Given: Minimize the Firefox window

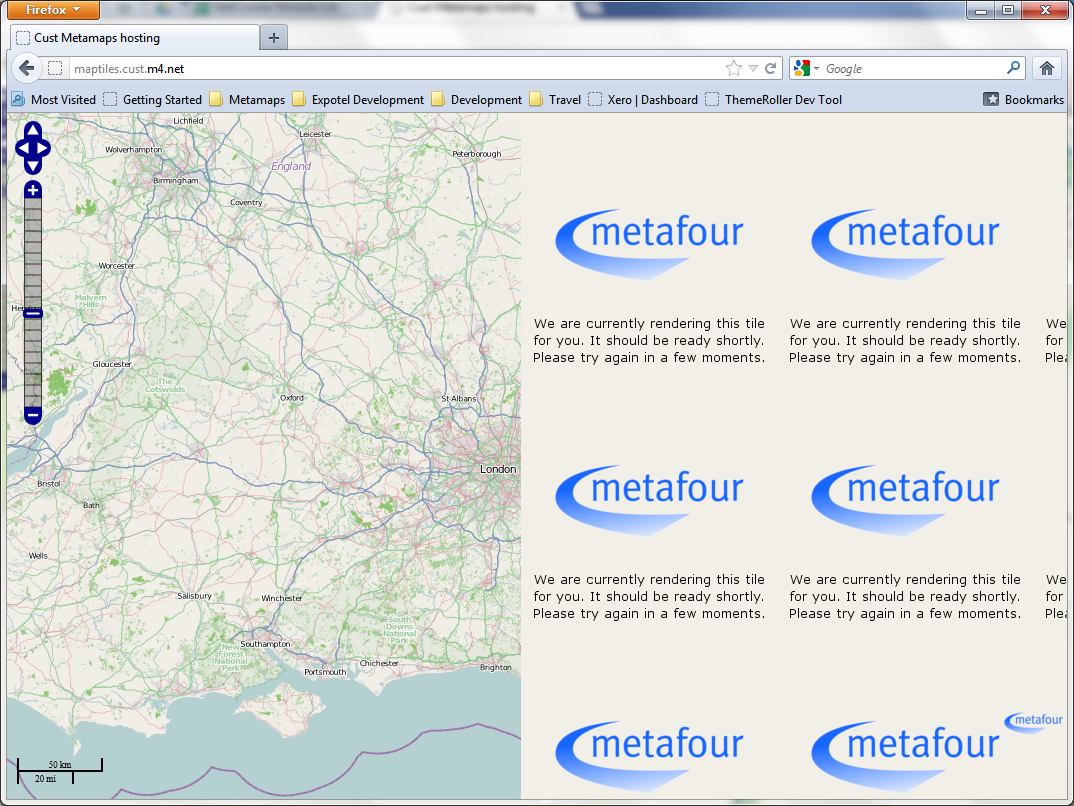Looking at the screenshot, I should (981, 10).
